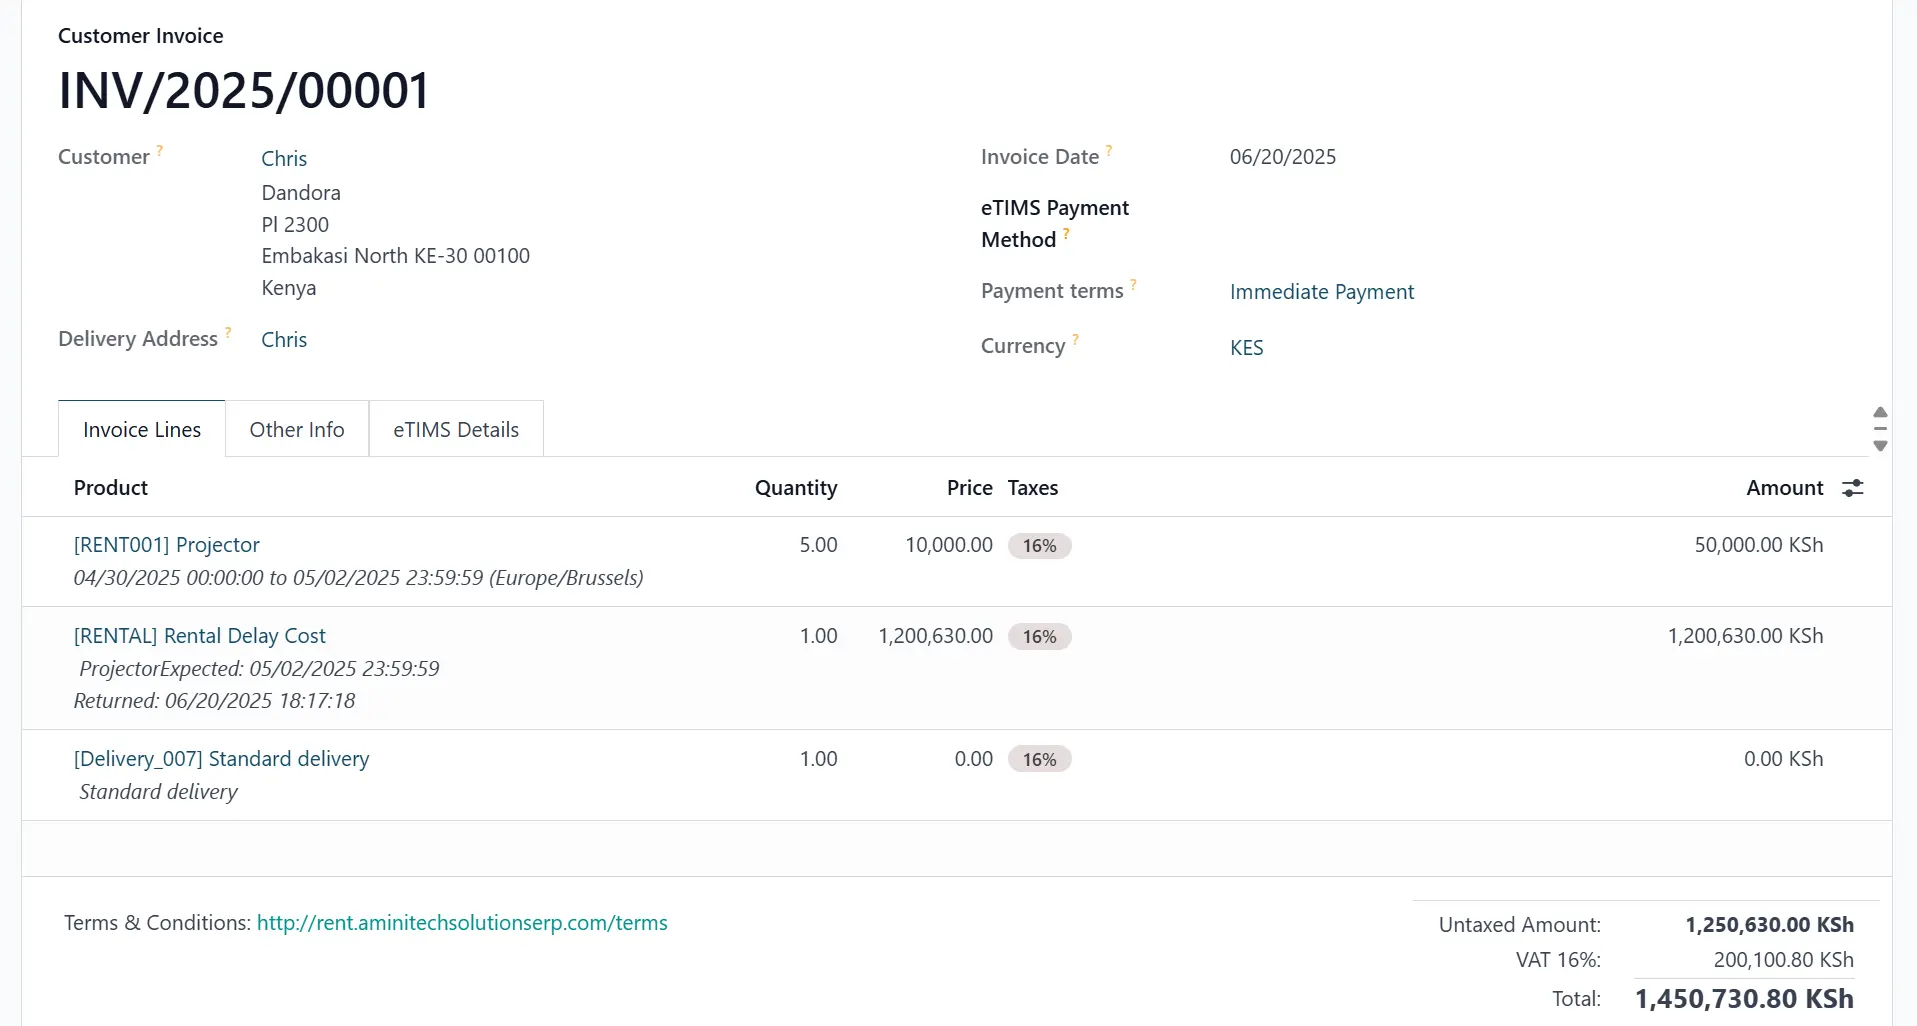Viewport: 1917px width, 1026px height.
Task: Click help icon beside Currency label
Action: (1075, 340)
